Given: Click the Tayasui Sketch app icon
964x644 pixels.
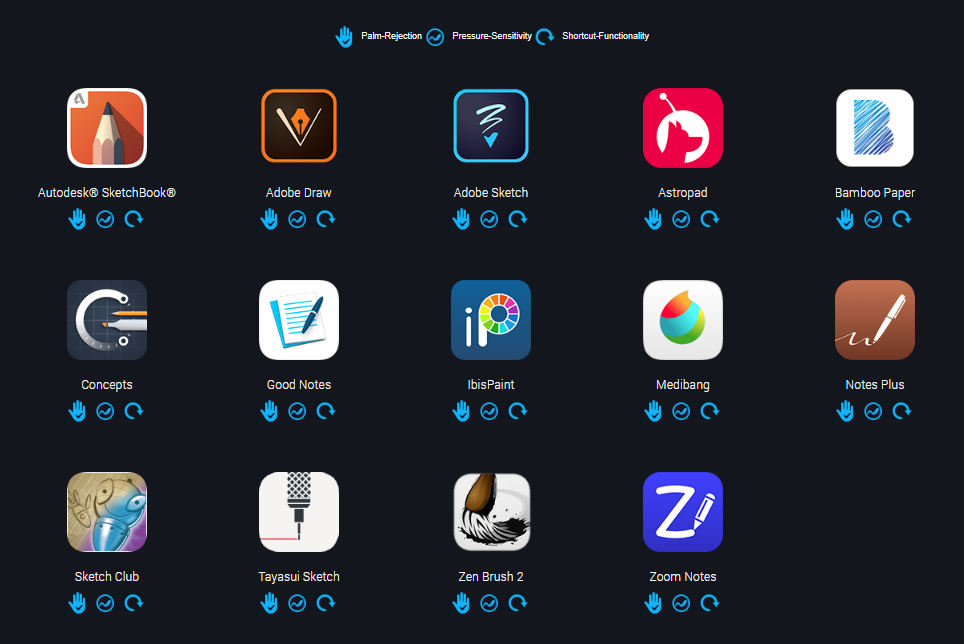Looking at the screenshot, I should coord(299,511).
